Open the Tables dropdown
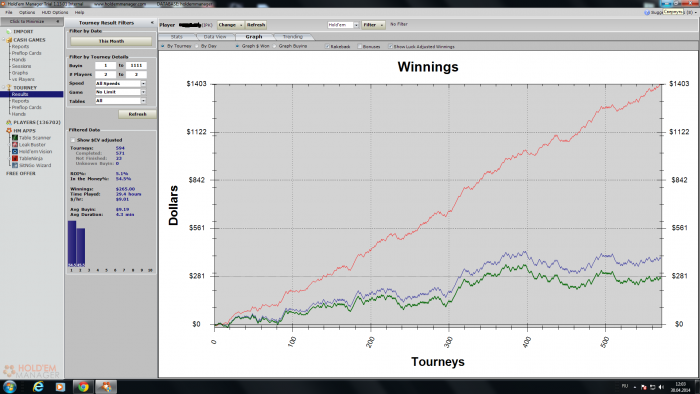Image resolution: width=700 pixels, height=394 pixels. [143, 101]
